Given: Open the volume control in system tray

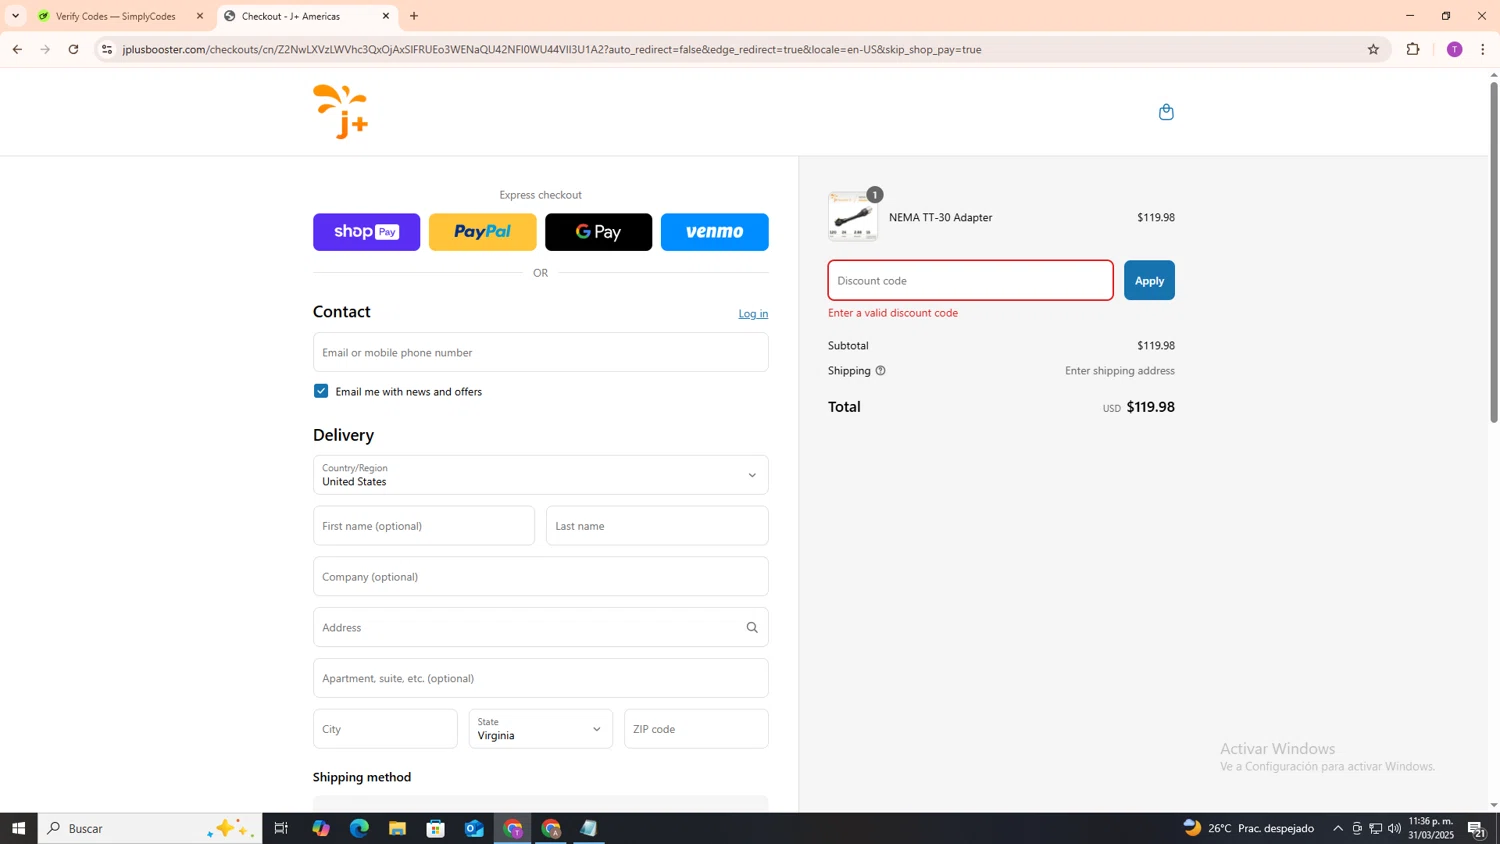Looking at the screenshot, I should tap(1395, 828).
